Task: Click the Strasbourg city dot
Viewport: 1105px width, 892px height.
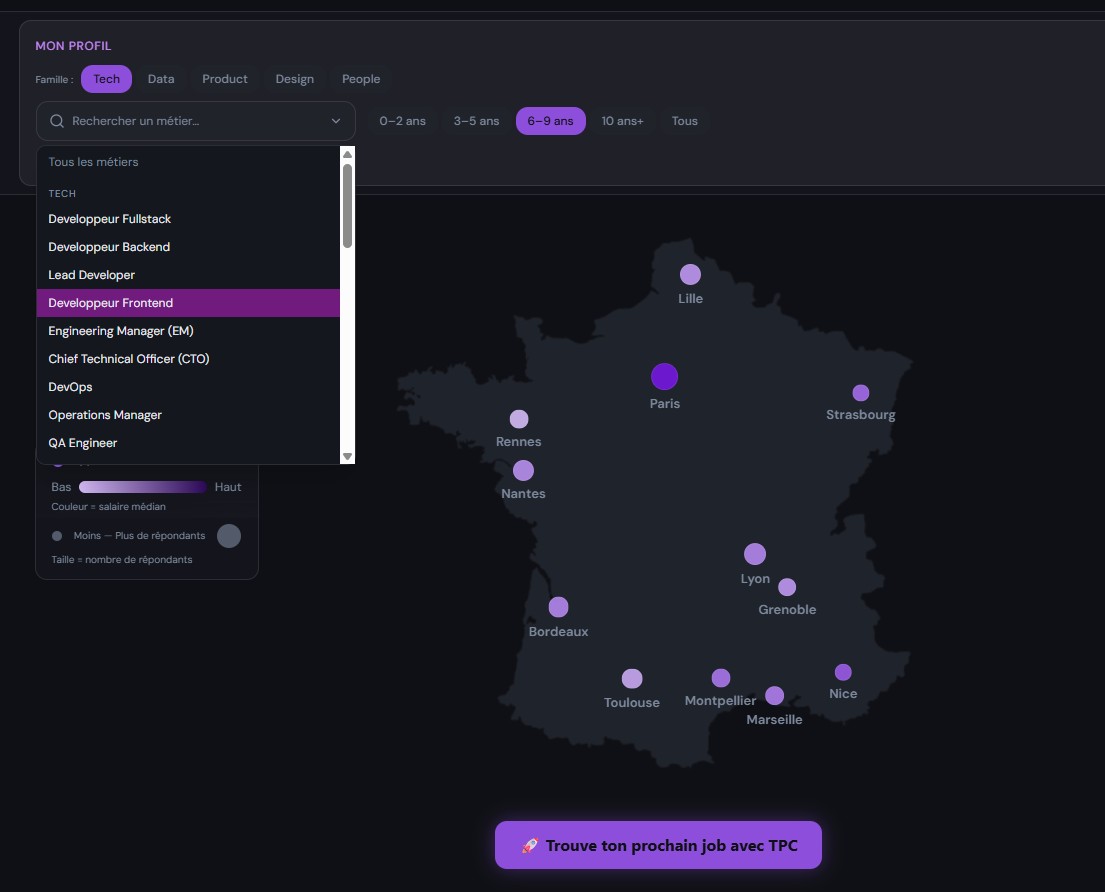Action: click(x=860, y=393)
